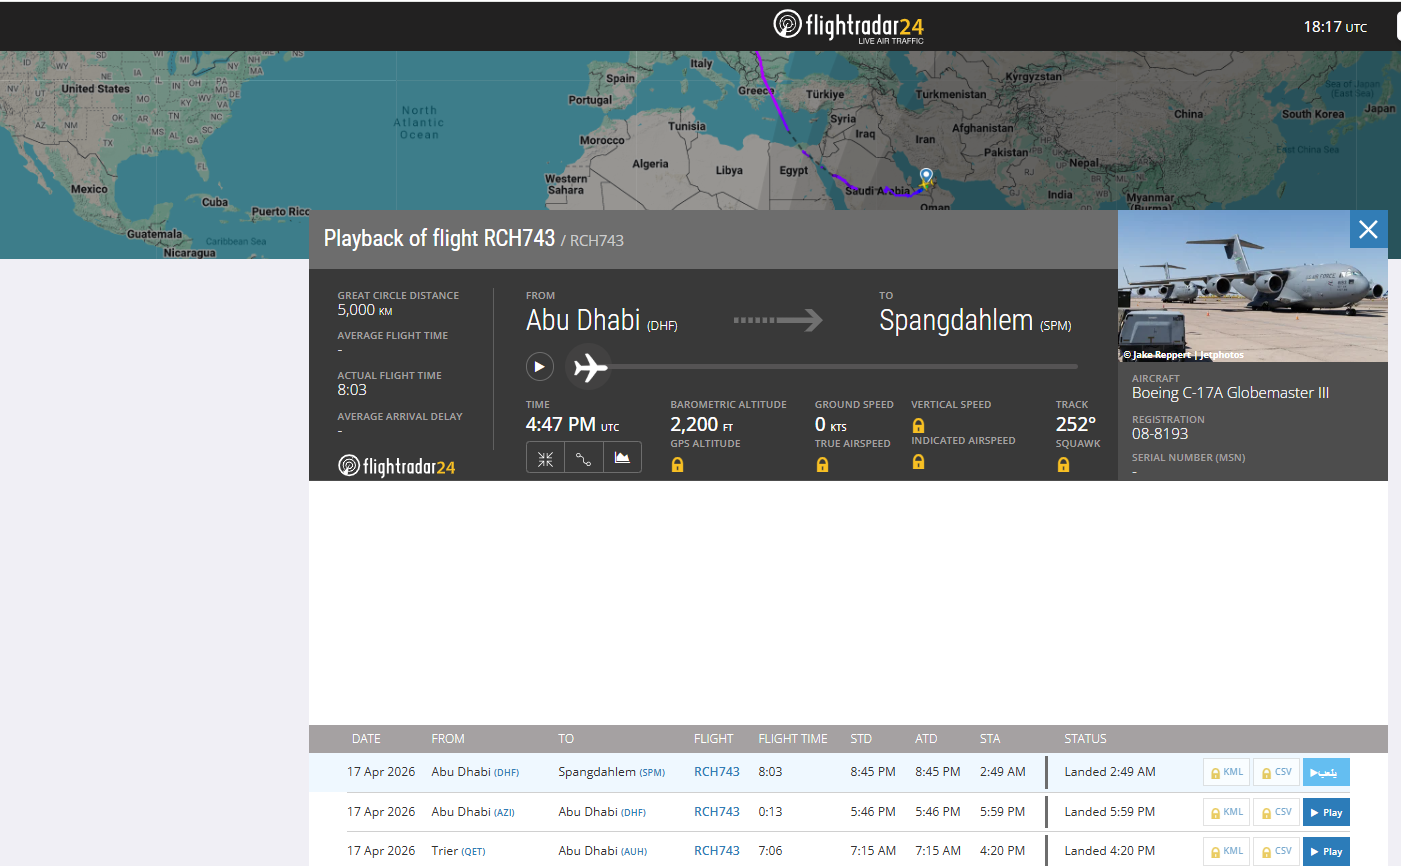Click the fit-to-route collapse arrows icon
The height and width of the screenshot is (866, 1401).
(x=545, y=459)
